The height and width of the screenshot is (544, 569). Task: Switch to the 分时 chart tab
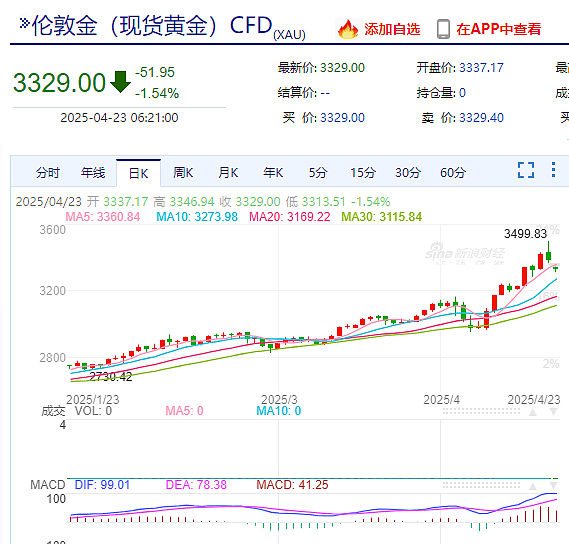coord(48,173)
